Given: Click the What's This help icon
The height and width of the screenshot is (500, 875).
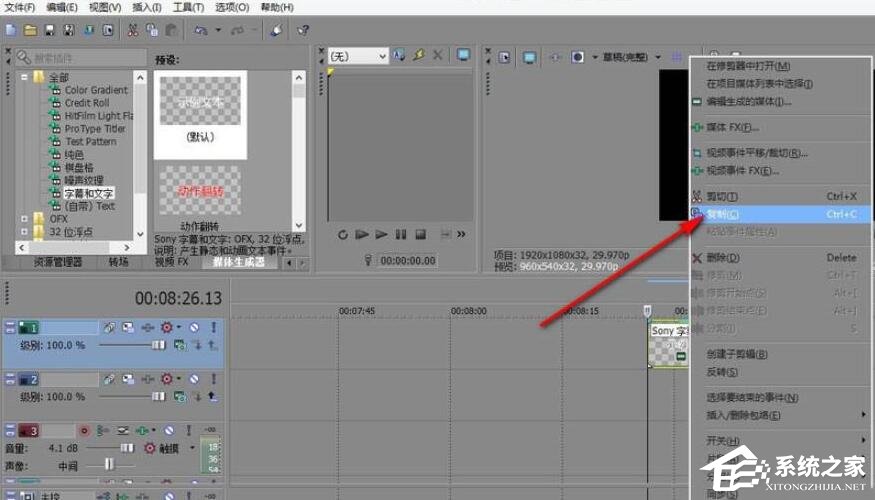Looking at the screenshot, I should coord(303,30).
